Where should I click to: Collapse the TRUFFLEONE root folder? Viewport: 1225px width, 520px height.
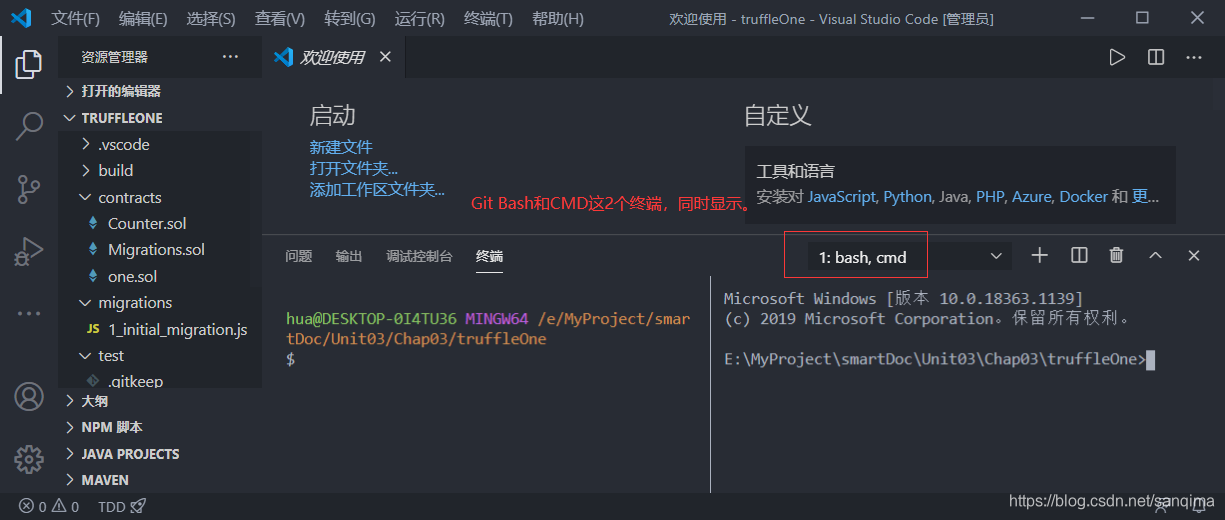(160, 118)
